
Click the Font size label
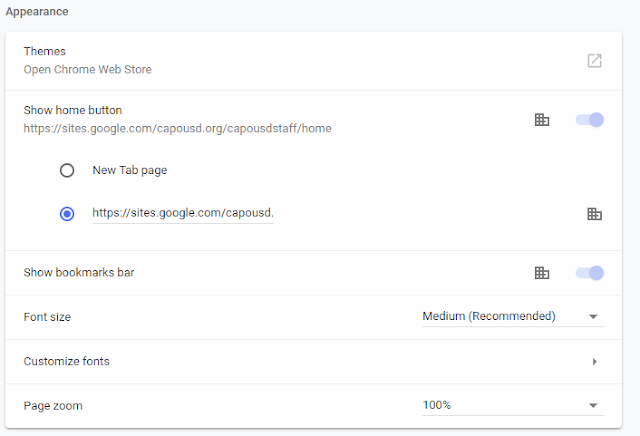(x=47, y=317)
